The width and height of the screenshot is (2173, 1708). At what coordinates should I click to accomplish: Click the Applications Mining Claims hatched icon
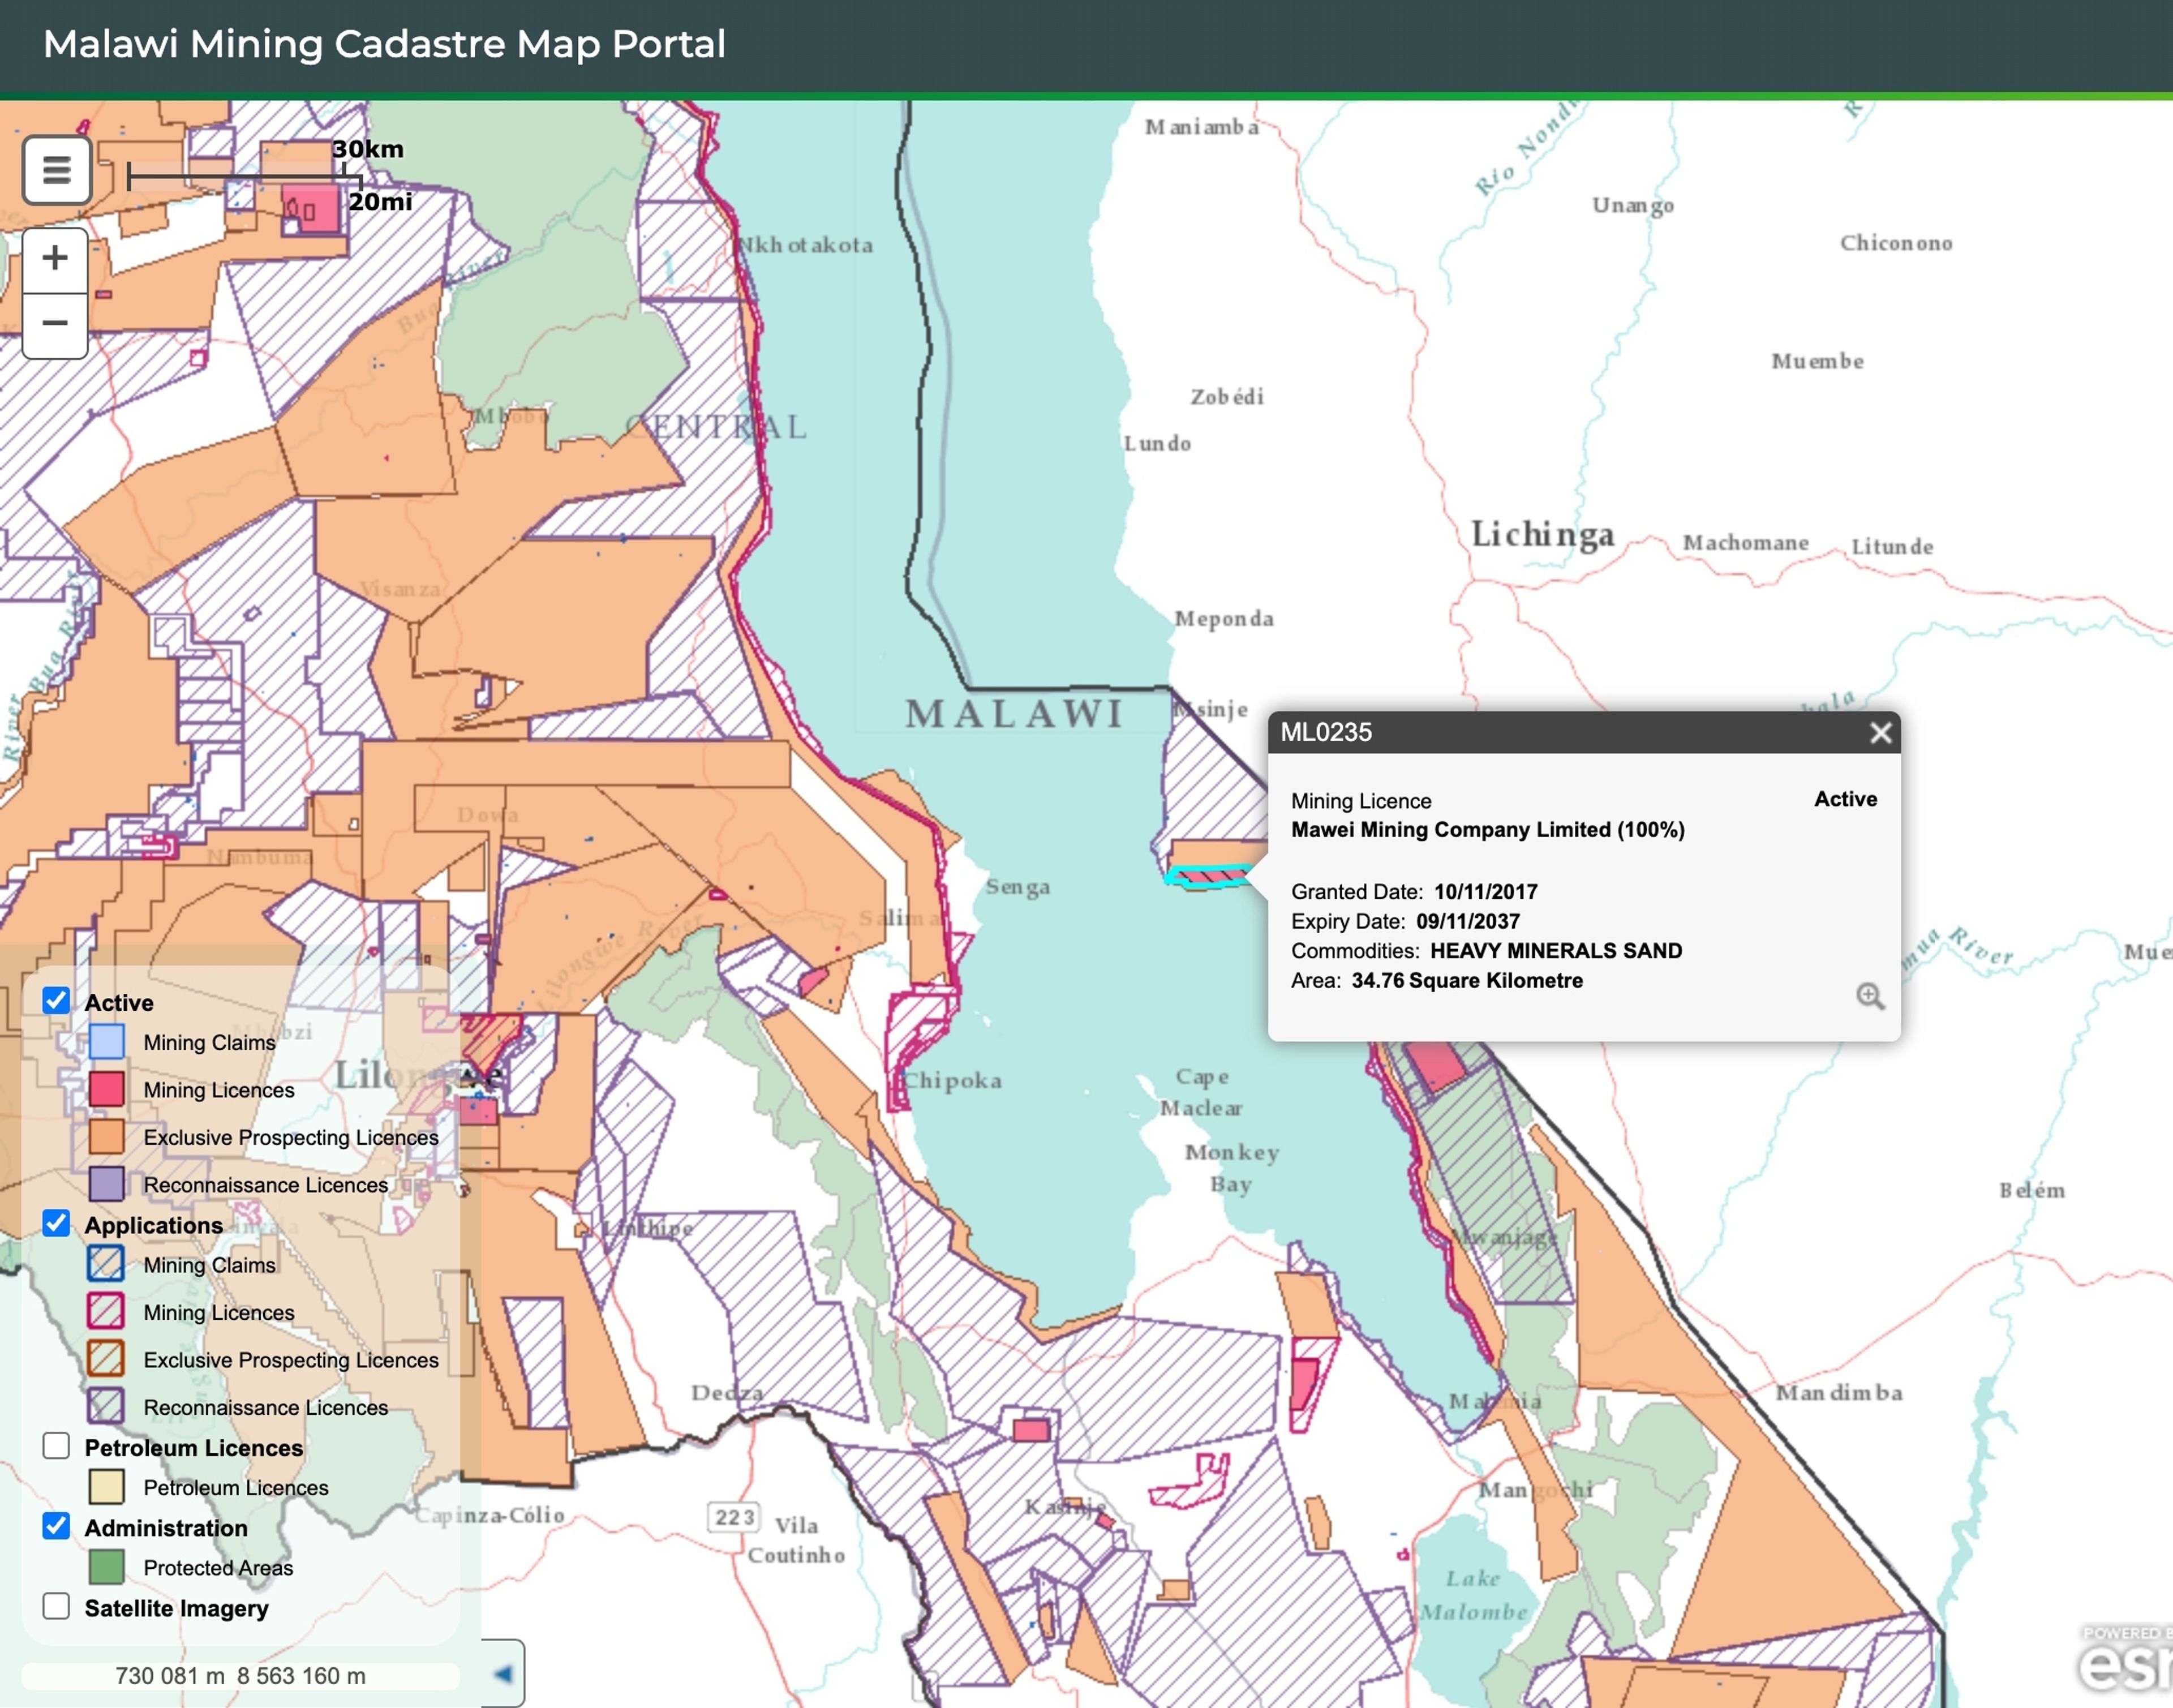pyautogui.click(x=107, y=1264)
